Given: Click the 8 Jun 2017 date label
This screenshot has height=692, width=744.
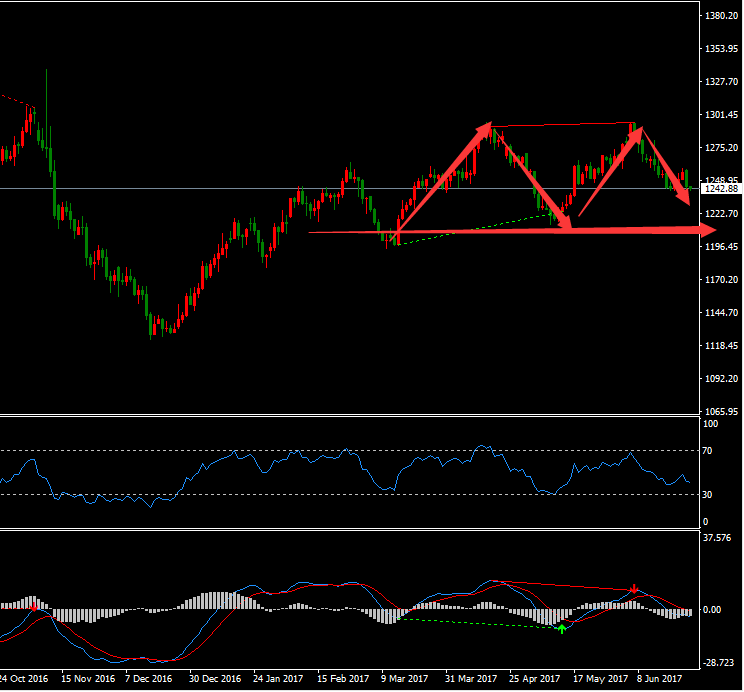Looking at the screenshot, I should 659,679.
